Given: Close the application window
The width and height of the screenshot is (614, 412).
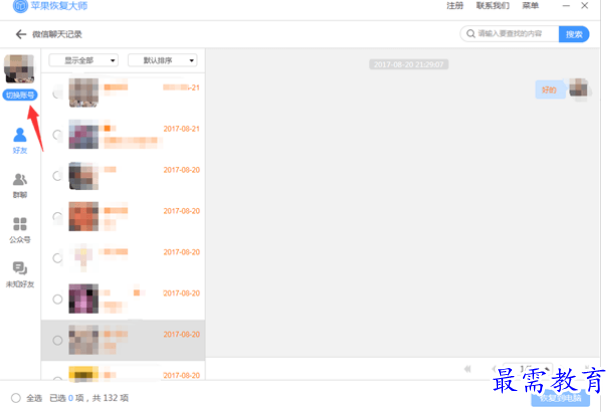Looking at the screenshot, I should [x=585, y=5].
